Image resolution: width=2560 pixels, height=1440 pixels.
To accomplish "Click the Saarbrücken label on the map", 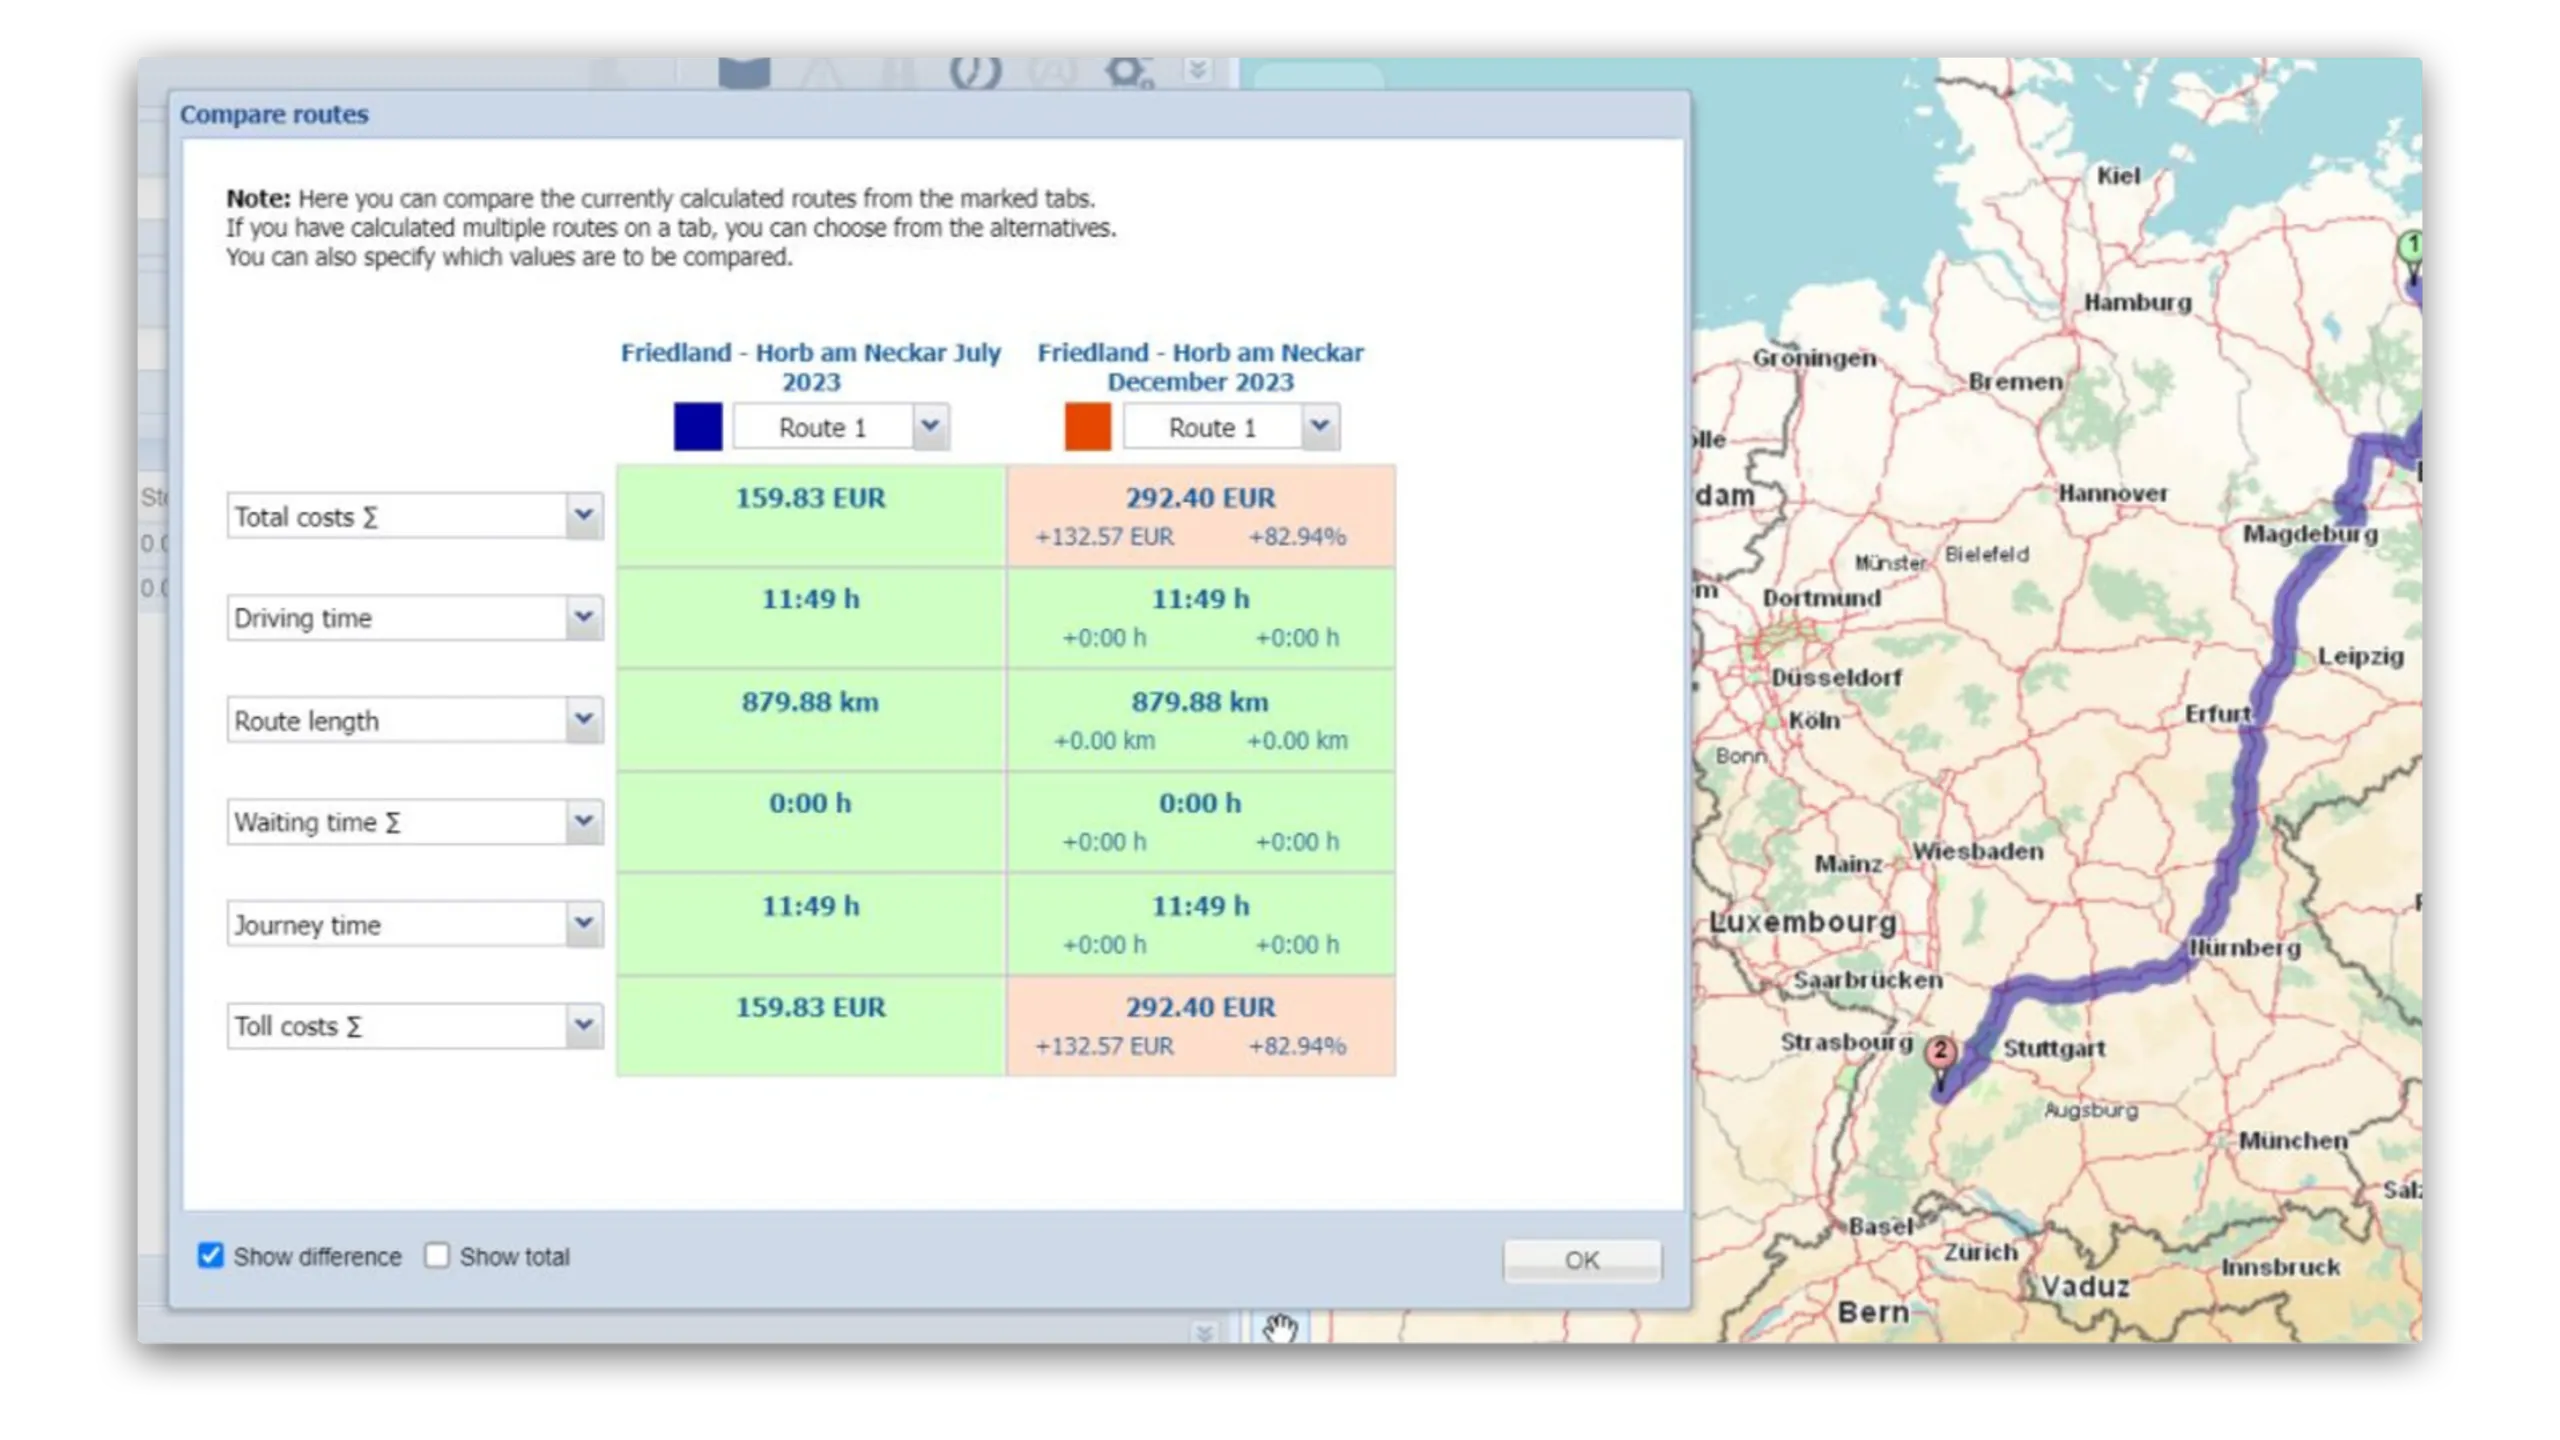I will [x=1868, y=980].
